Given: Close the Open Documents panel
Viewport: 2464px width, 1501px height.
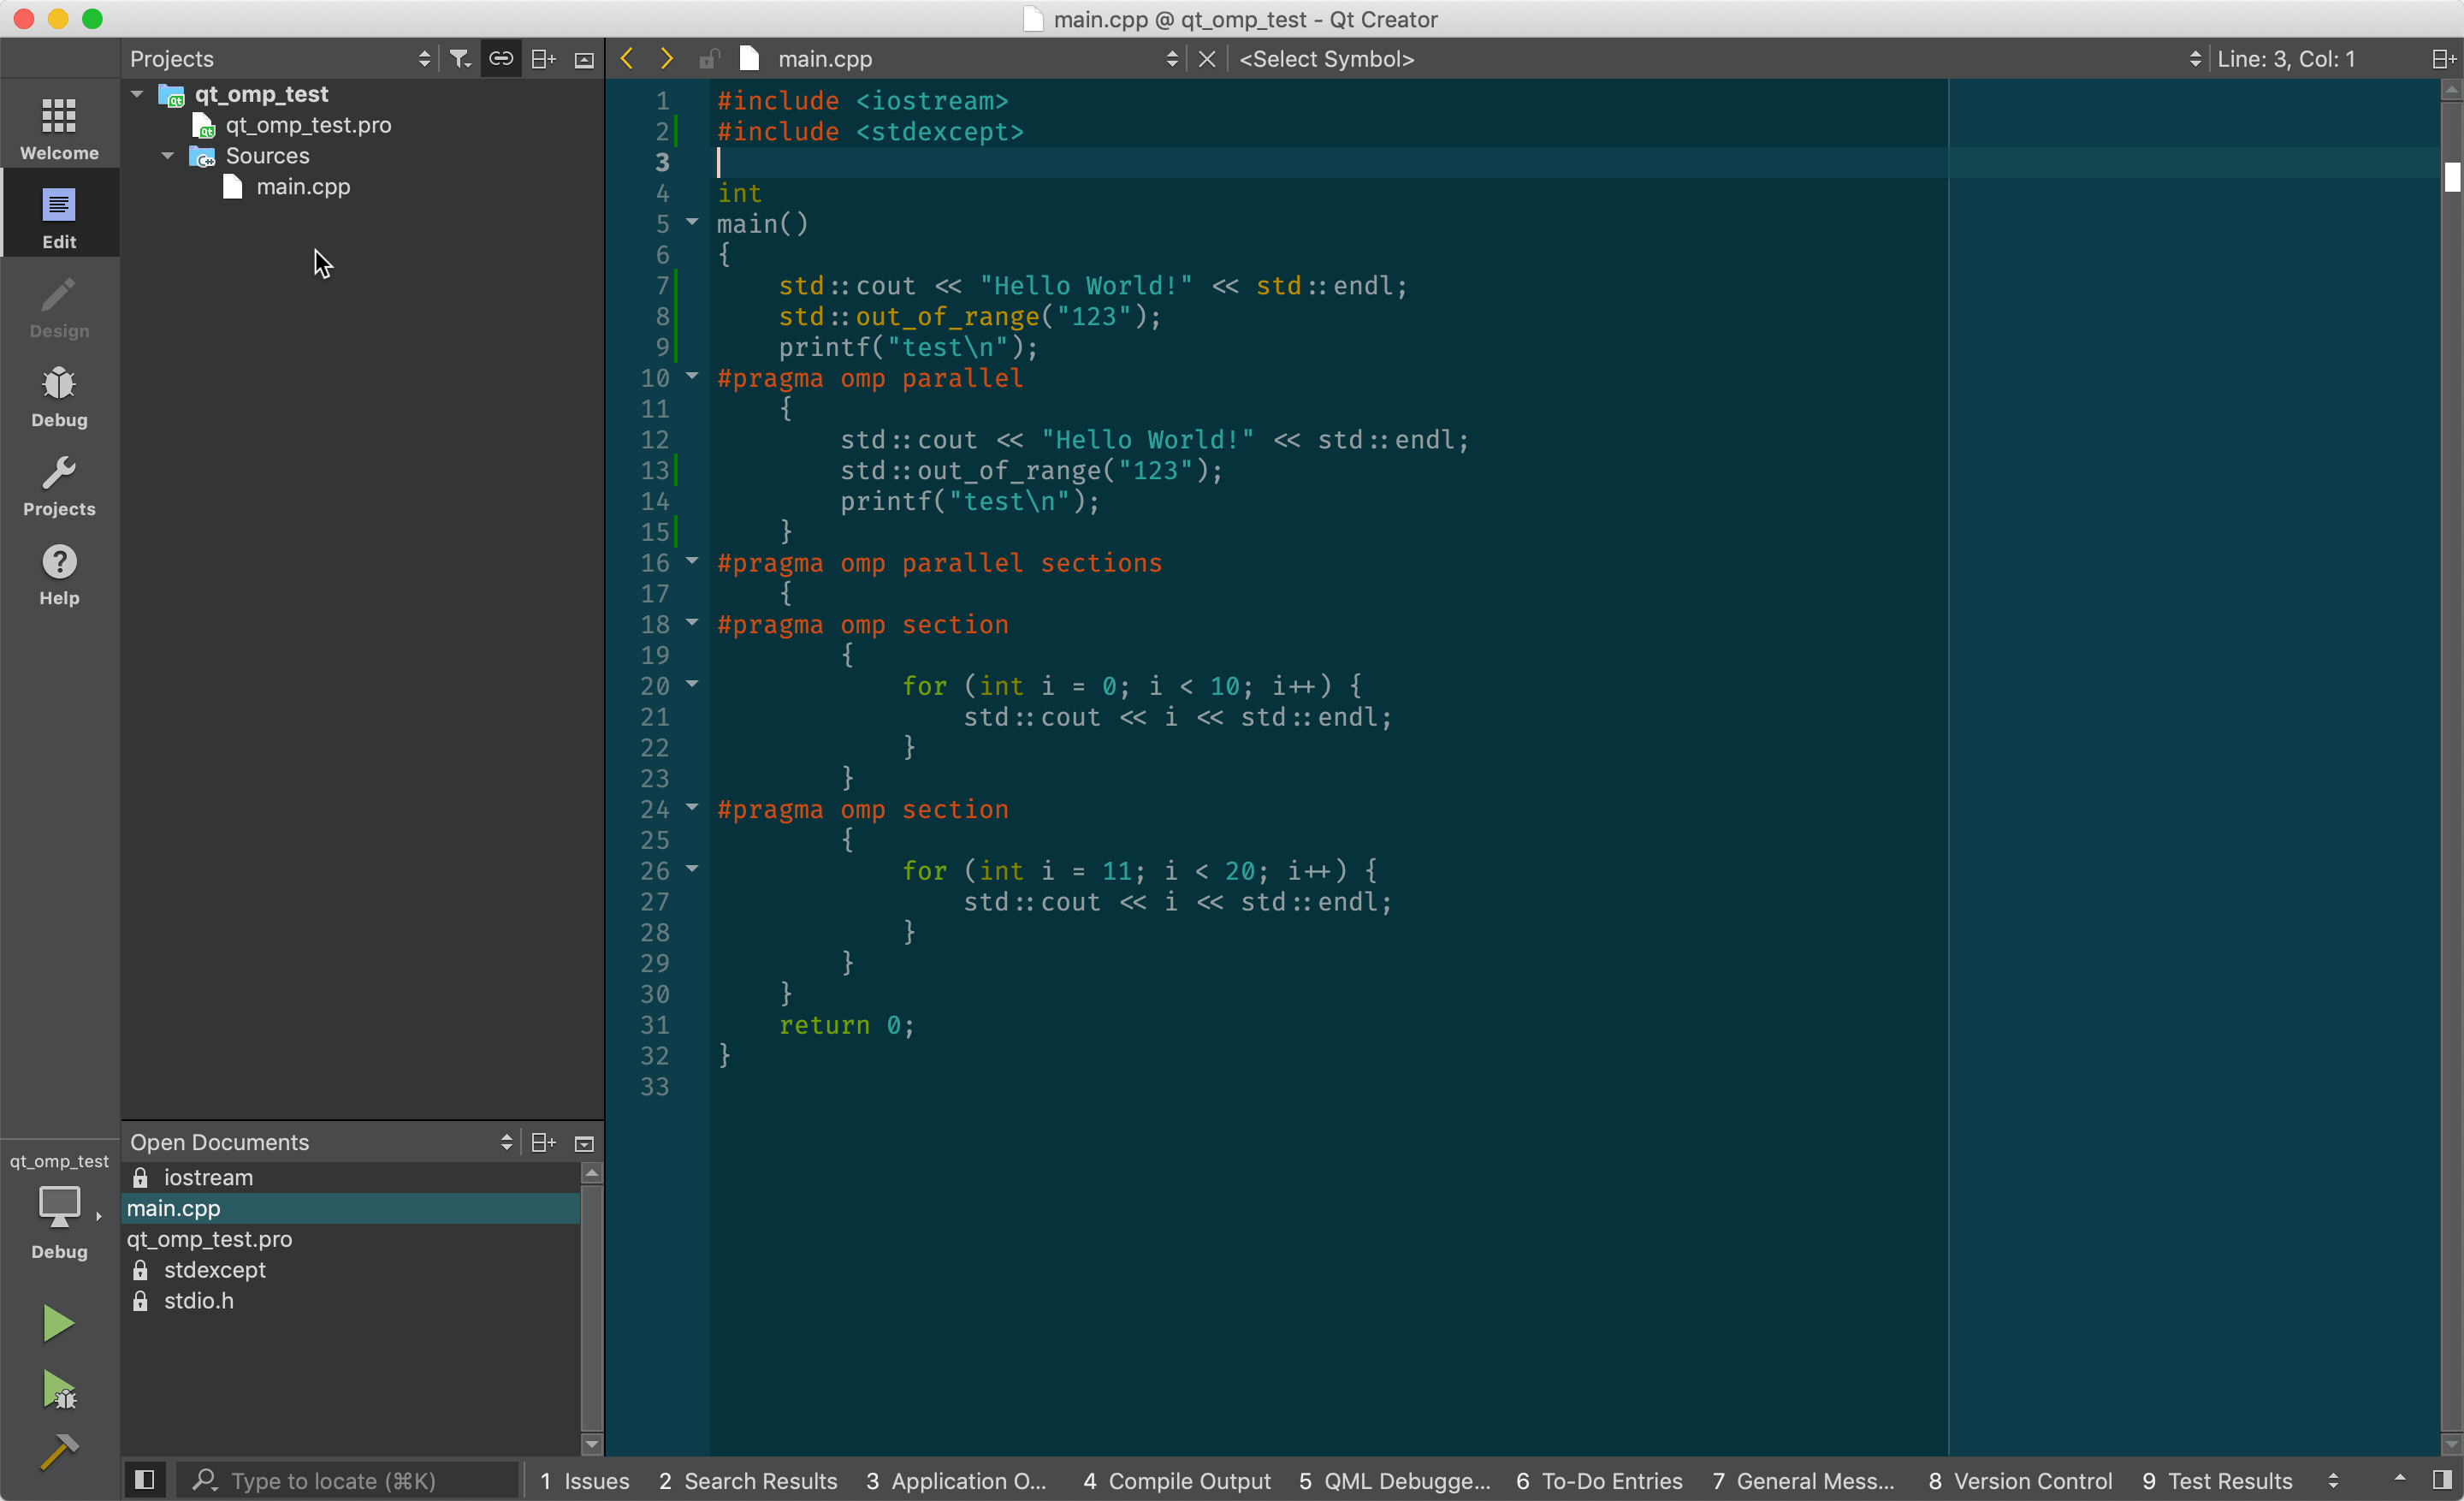Looking at the screenshot, I should (x=584, y=1143).
